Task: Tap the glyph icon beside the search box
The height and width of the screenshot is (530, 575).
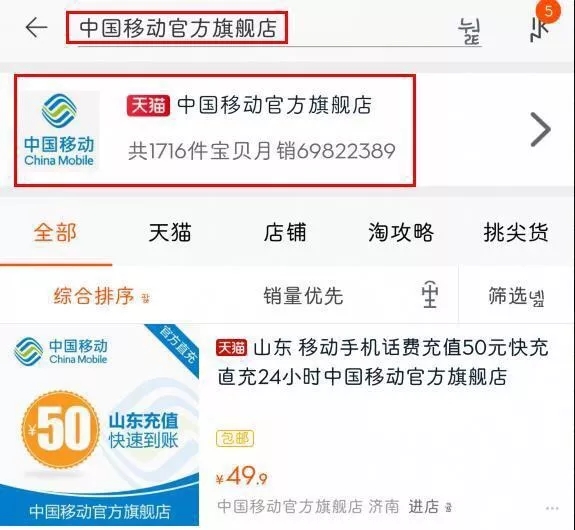Action: (469, 31)
